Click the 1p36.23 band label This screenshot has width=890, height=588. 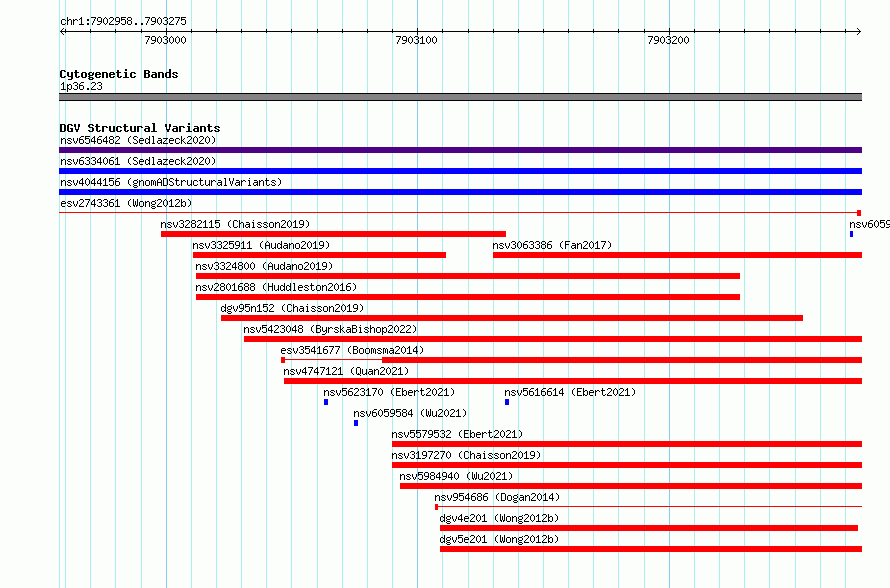pyautogui.click(x=81, y=86)
